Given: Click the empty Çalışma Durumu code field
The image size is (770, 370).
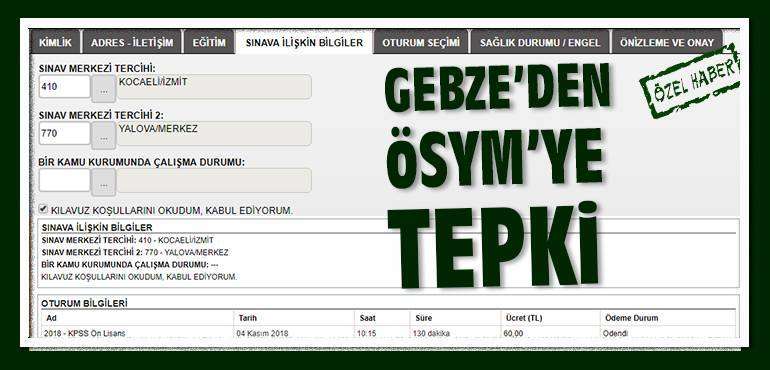Looking at the screenshot, I should point(65,180).
